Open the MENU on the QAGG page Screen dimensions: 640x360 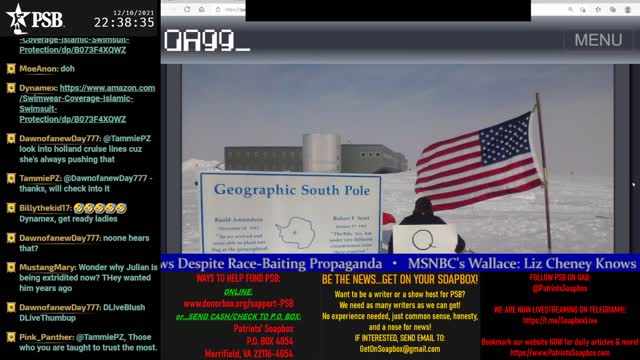tap(598, 40)
